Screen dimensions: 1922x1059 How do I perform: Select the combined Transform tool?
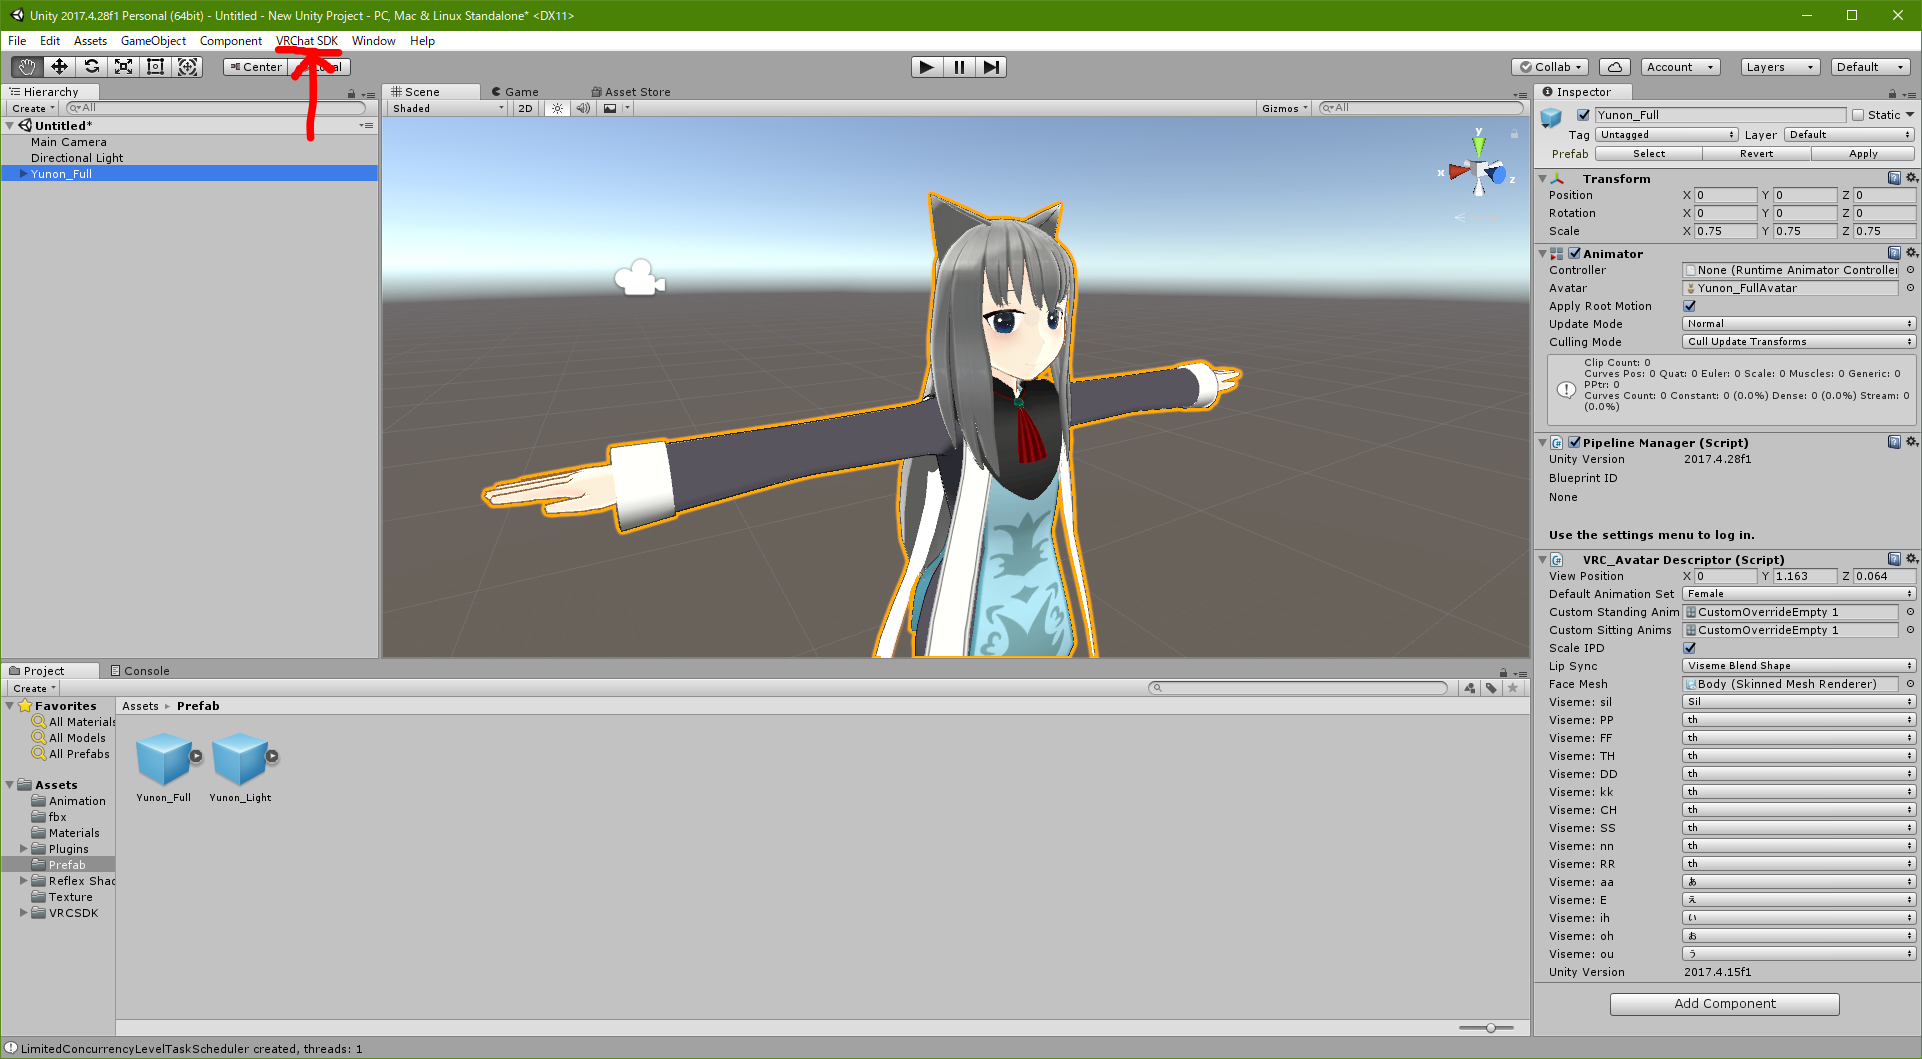187,67
